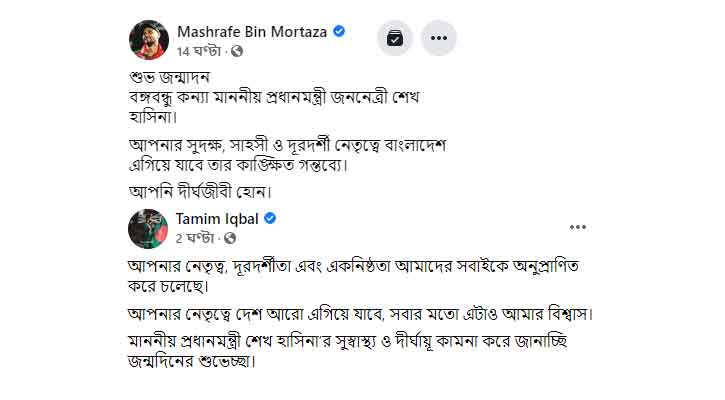
Task: Click the জন্মদিনের শুভেচ্ছা closing paragraph
Action: tap(348, 351)
